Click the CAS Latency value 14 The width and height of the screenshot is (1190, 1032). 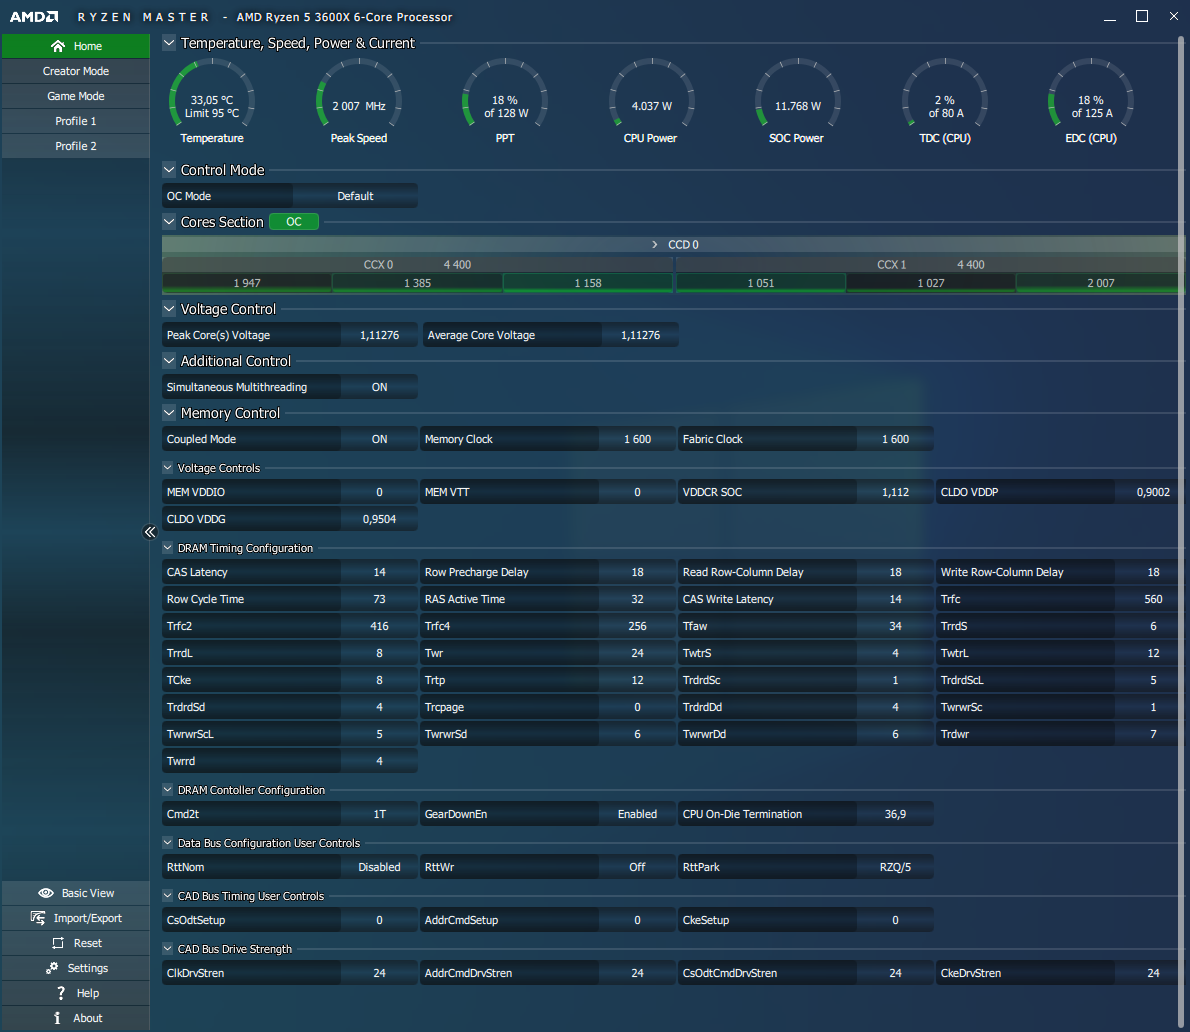pos(379,572)
